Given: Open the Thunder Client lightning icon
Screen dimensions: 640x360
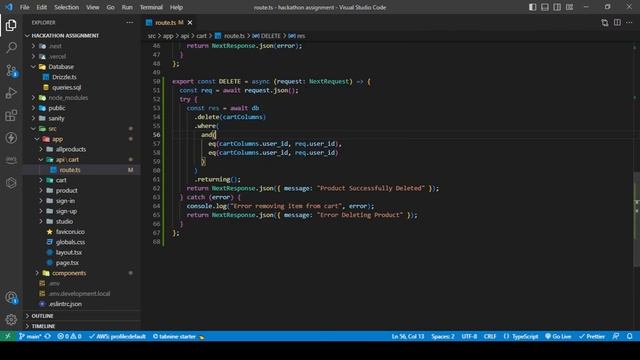Looking at the screenshot, I should pyautogui.click(x=11, y=138).
